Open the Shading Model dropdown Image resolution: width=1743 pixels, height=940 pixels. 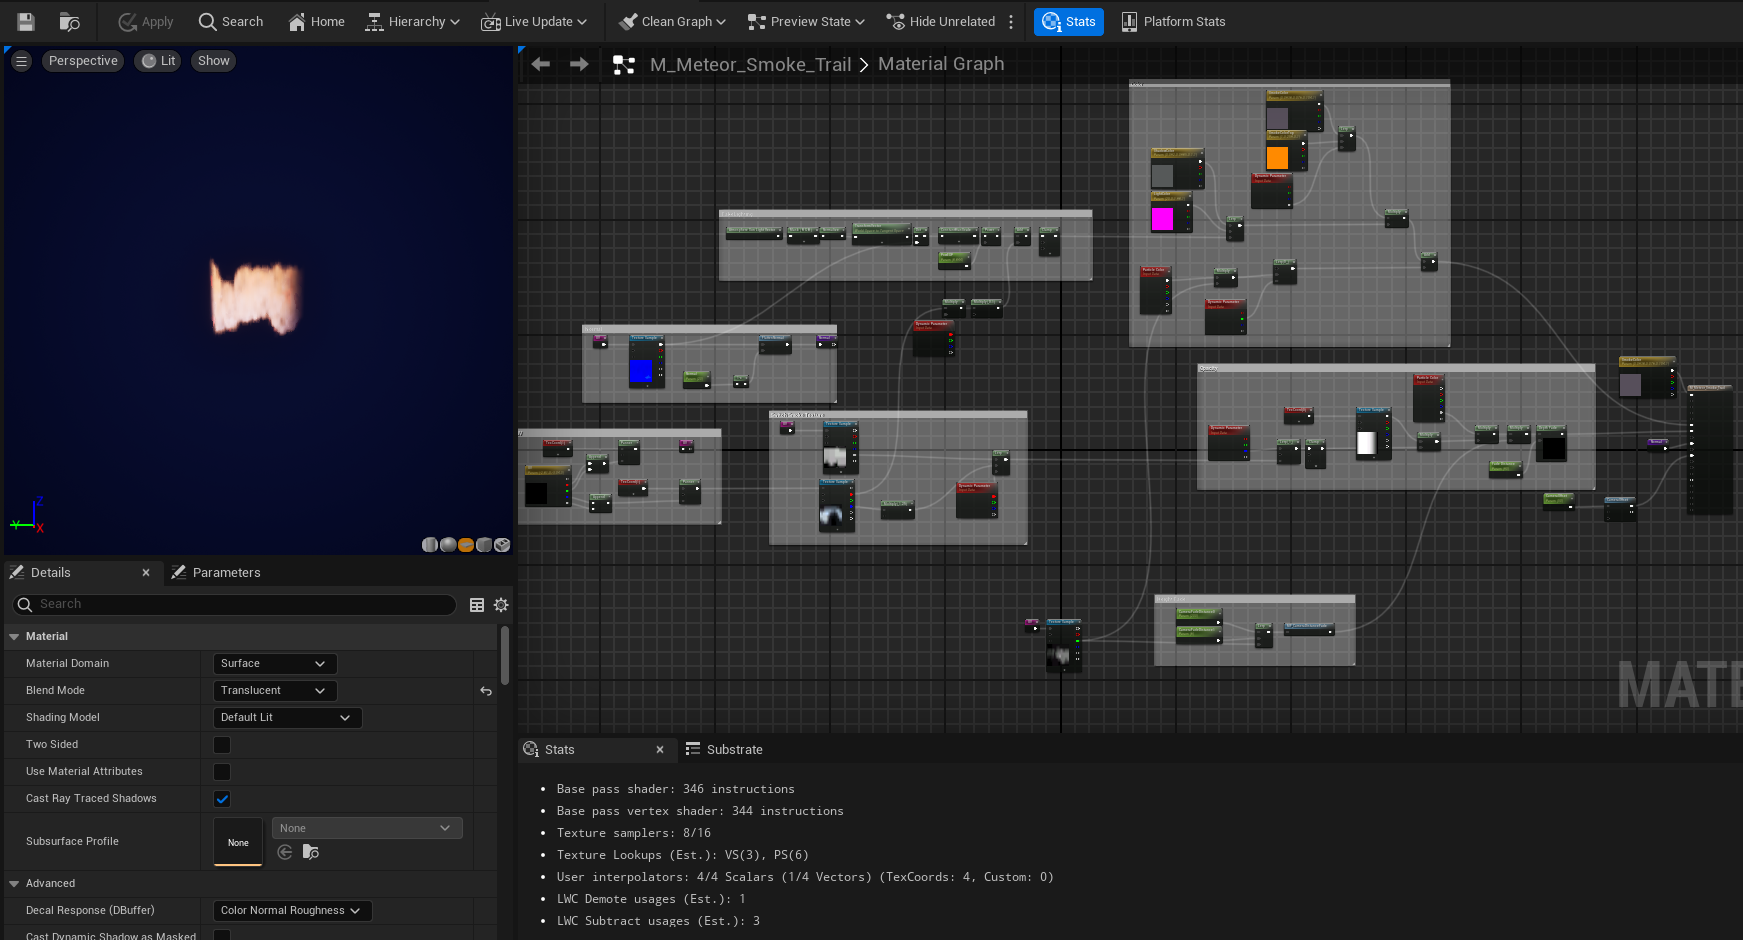[x=287, y=718]
